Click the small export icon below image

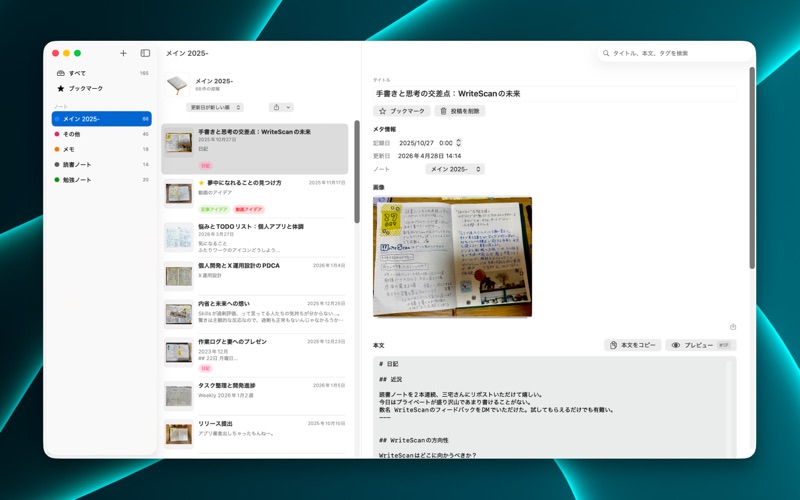click(733, 327)
